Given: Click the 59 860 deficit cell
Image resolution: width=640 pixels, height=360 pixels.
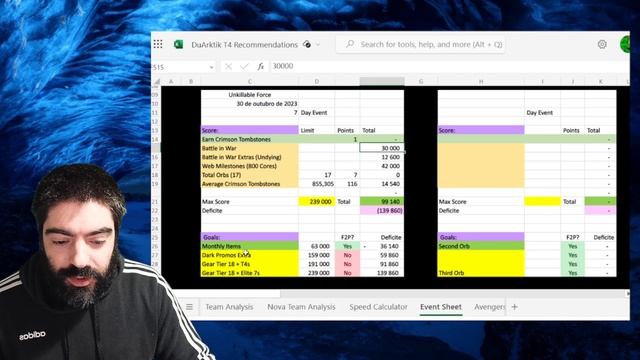Looking at the screenshot, I should tap(382, 255).
